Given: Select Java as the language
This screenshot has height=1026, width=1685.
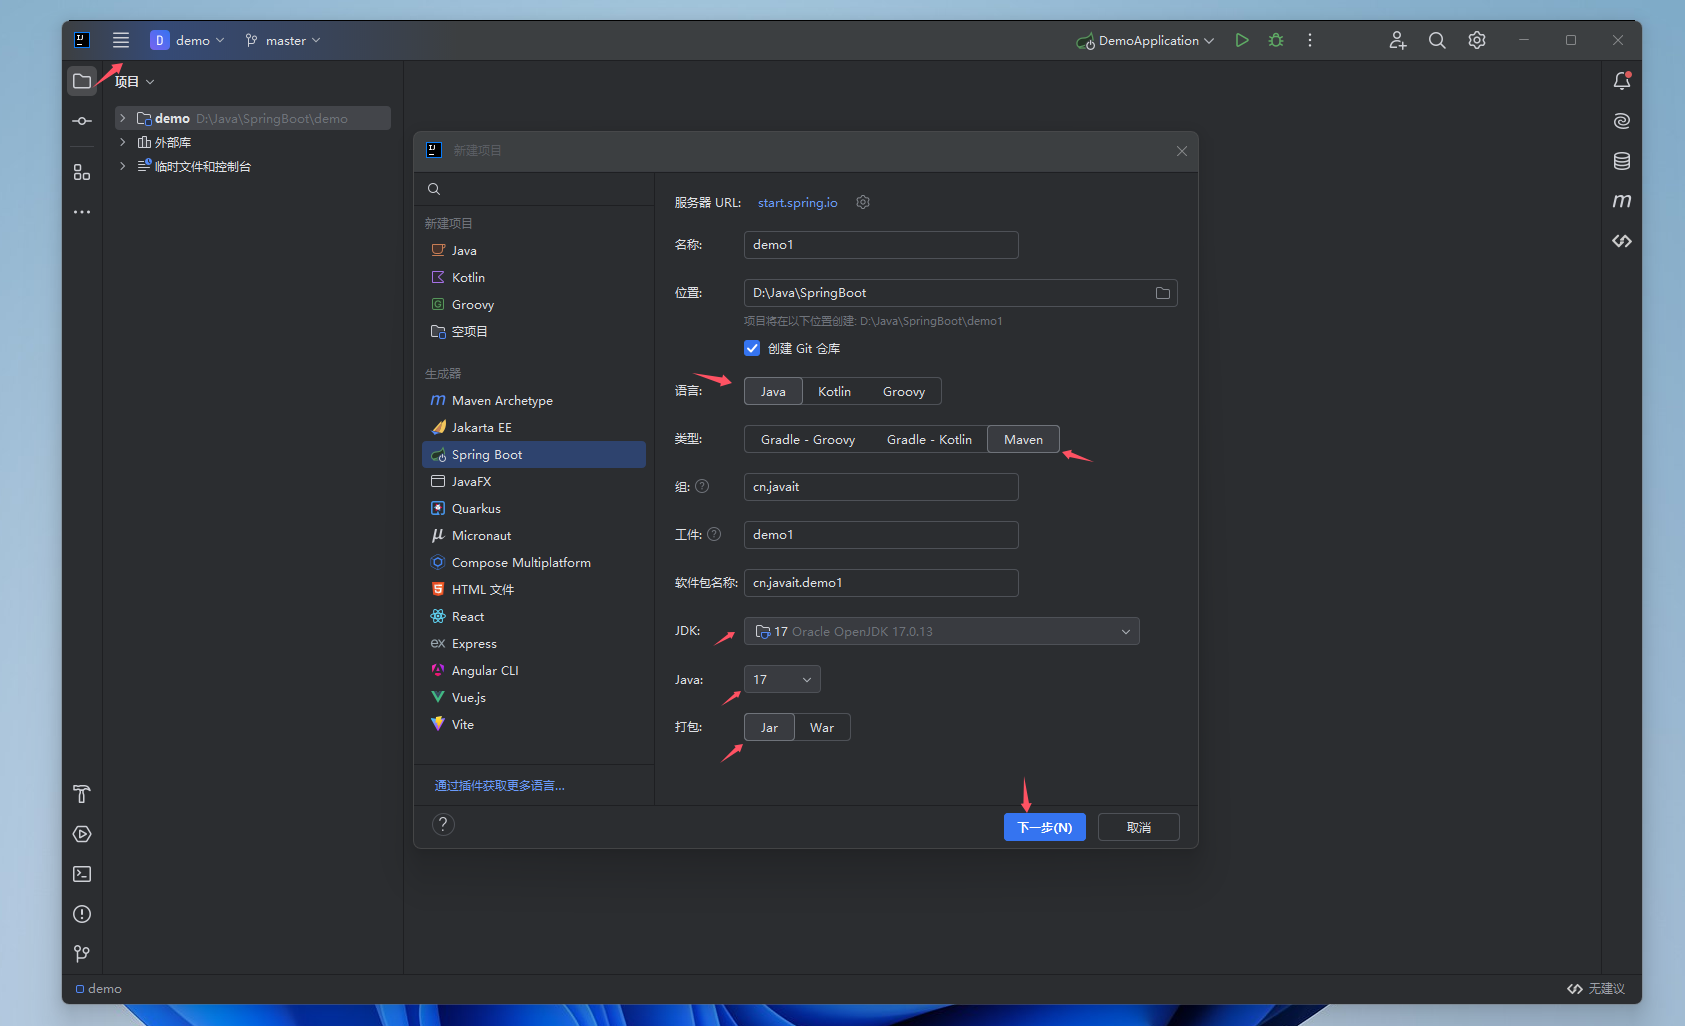Looking at the screenshot, I should 773,391.
